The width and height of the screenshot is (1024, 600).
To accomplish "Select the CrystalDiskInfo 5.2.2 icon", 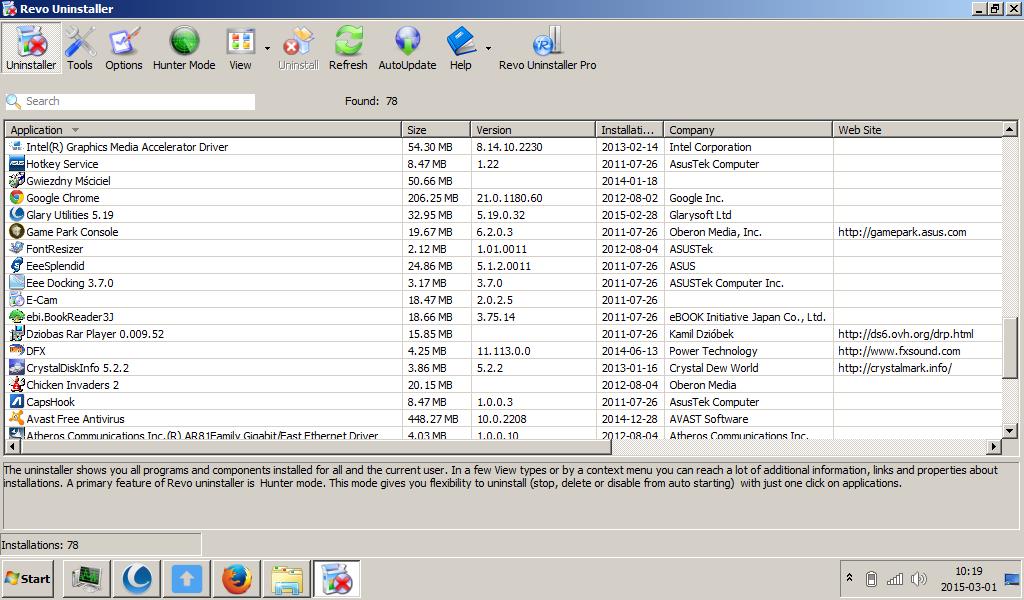I will tap(17, 368).
